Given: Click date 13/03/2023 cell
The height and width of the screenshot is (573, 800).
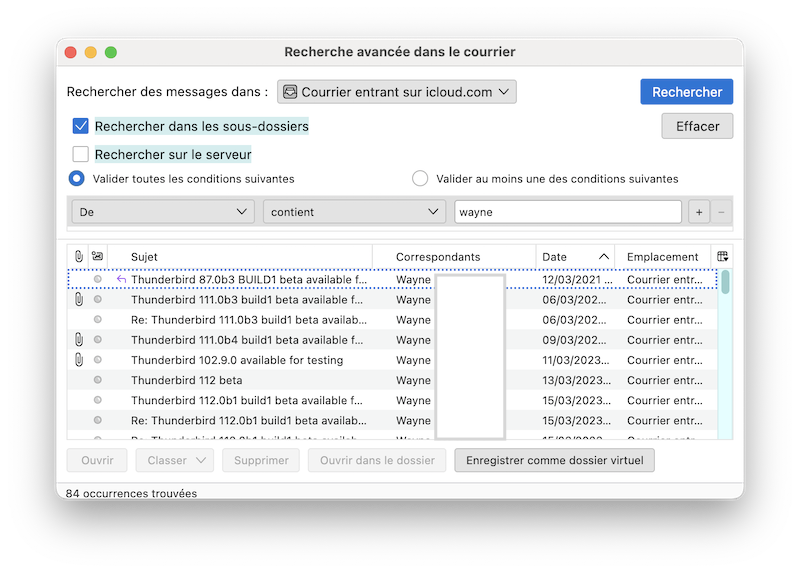Looking at the screenshot, I should [x=576, y=380].
